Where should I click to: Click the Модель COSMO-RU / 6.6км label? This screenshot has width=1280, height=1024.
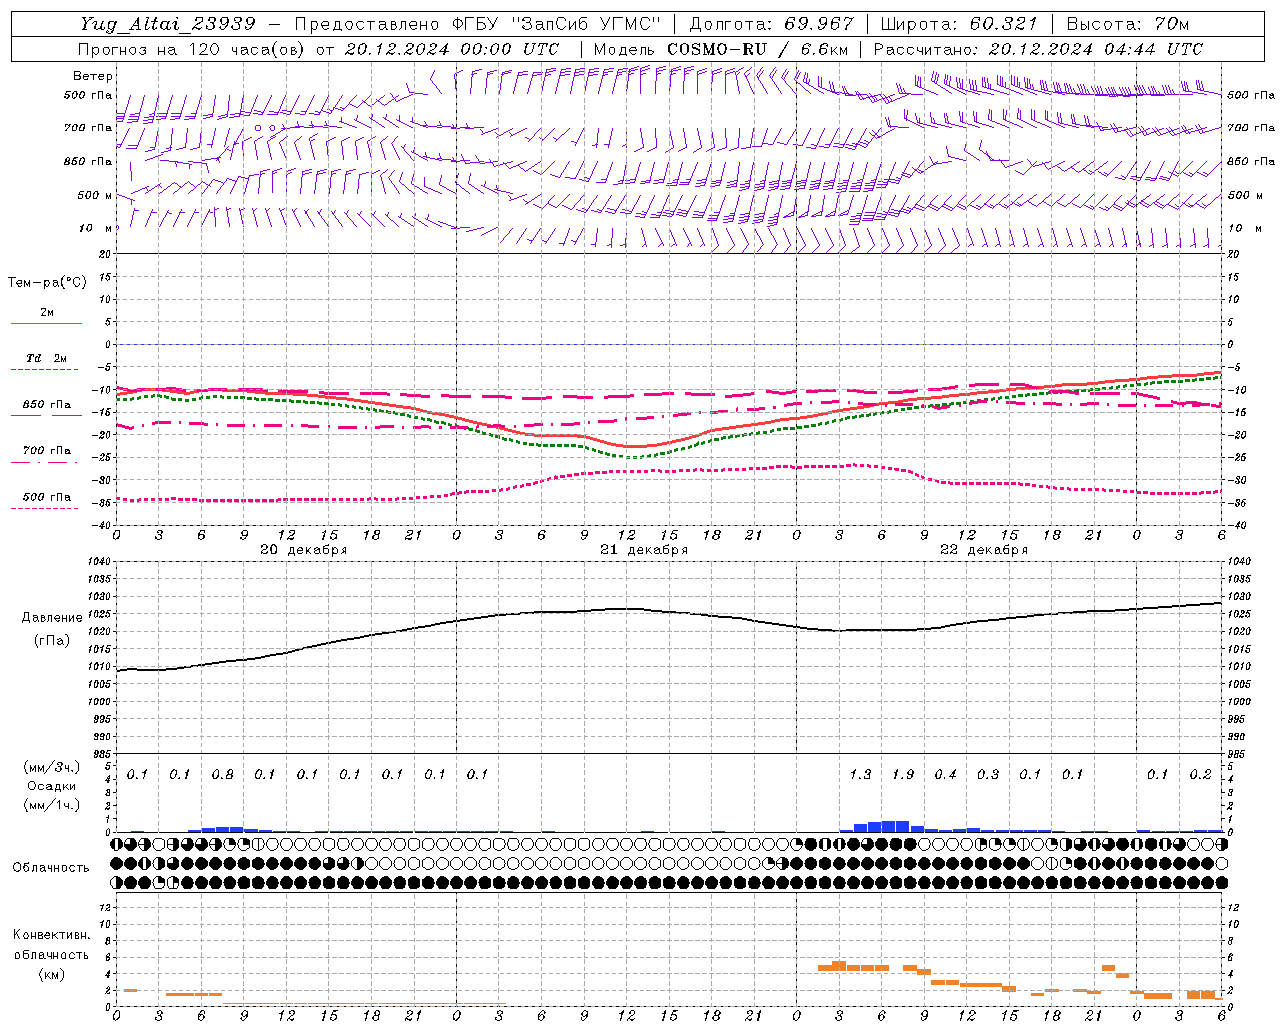click(721, 49)
